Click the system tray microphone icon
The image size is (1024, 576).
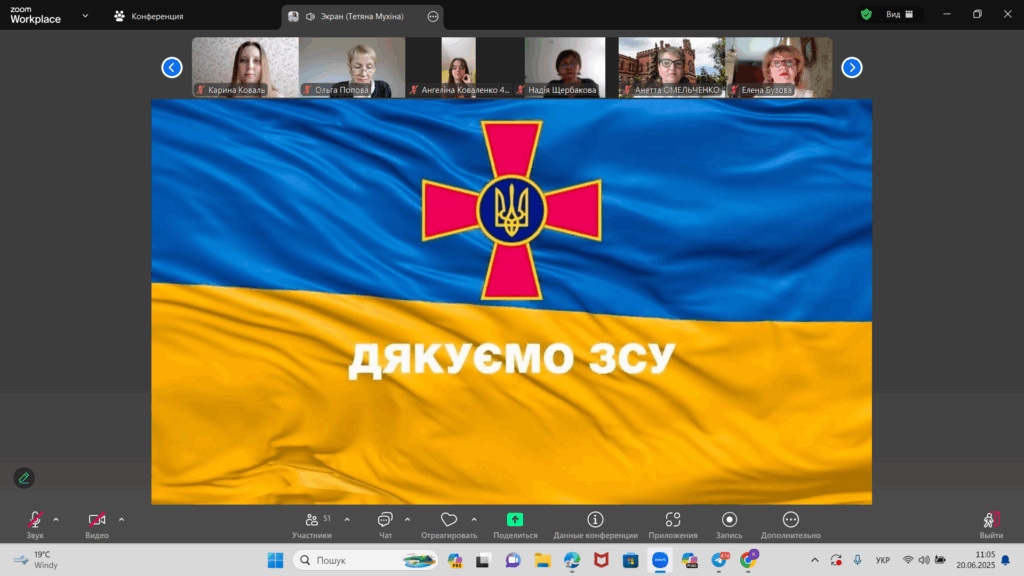857,560
